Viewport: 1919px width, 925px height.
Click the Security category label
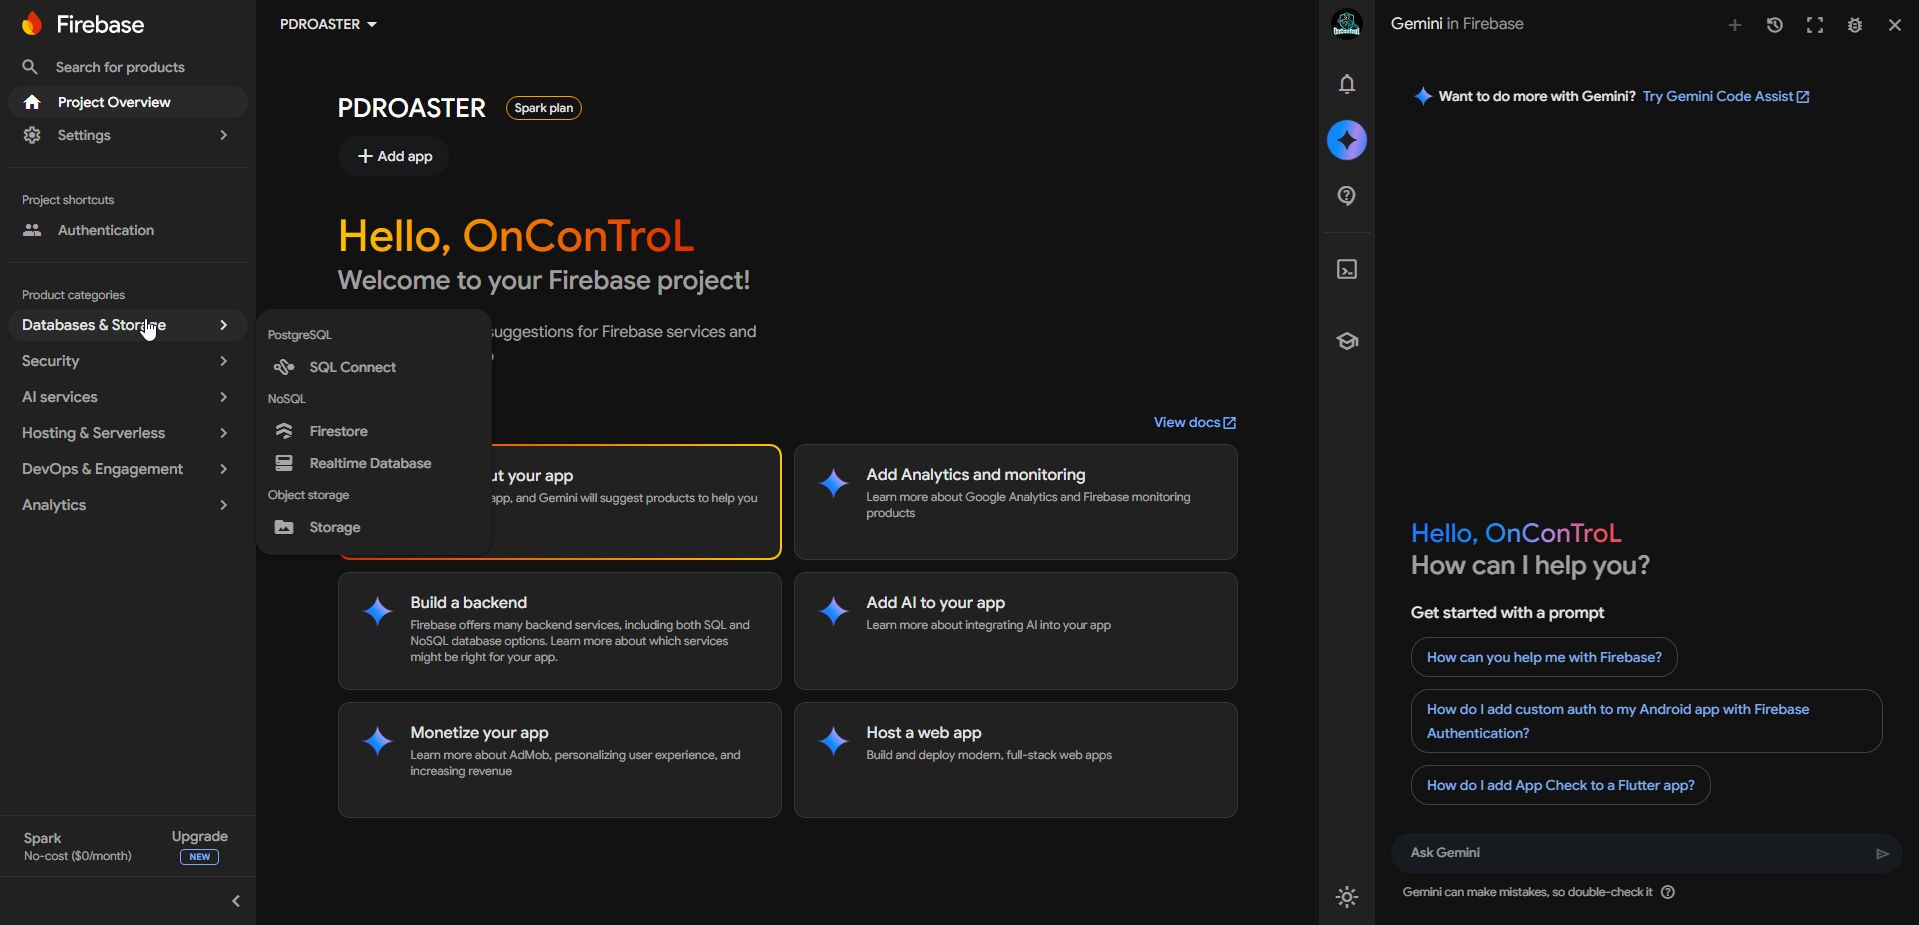(x=50, y=361)
